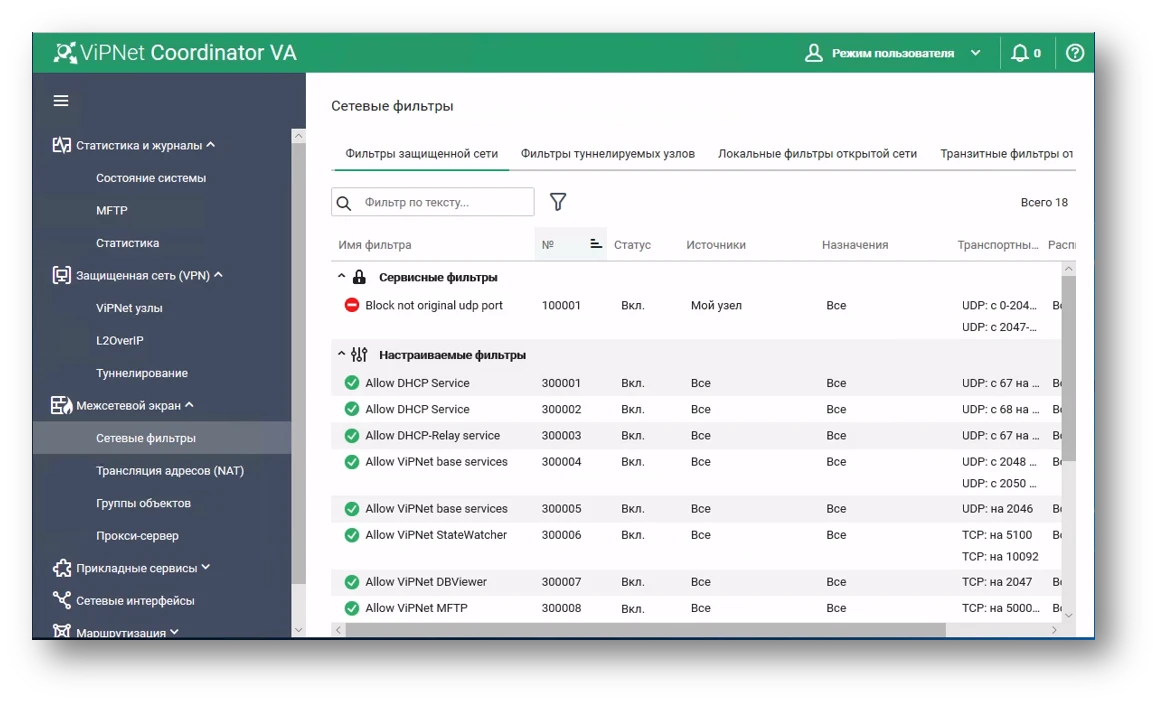This screenshot has height=705, width=1160.
Task: Expand the Прикладные сервисы section
Action: click(206, 567)
